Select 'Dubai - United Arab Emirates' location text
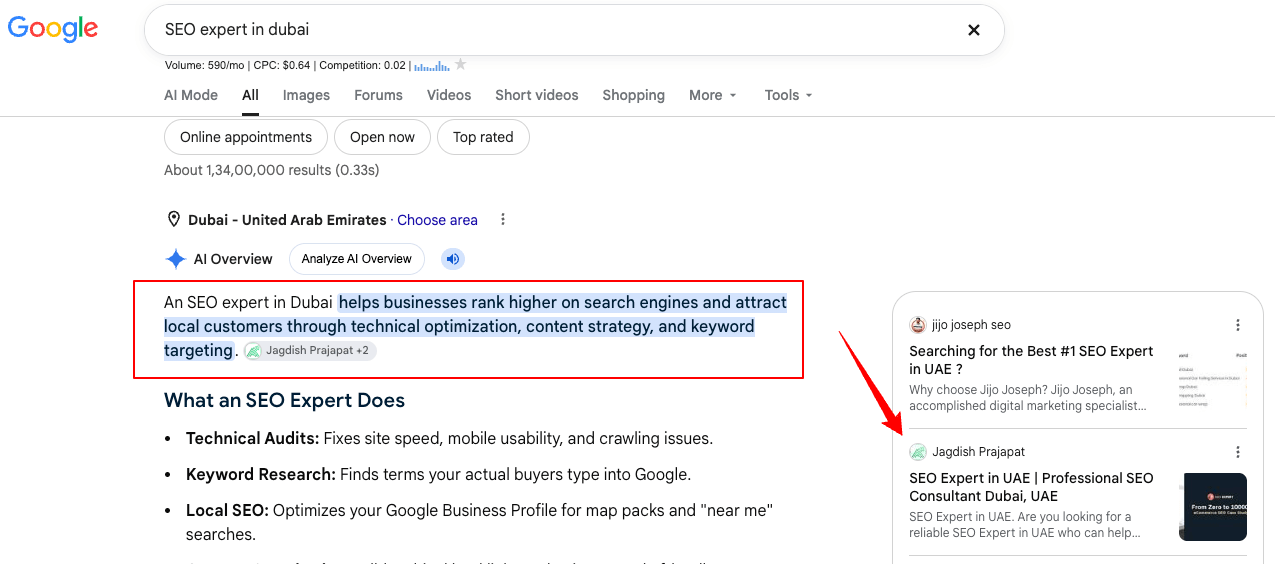 click(x=288, y=220)
